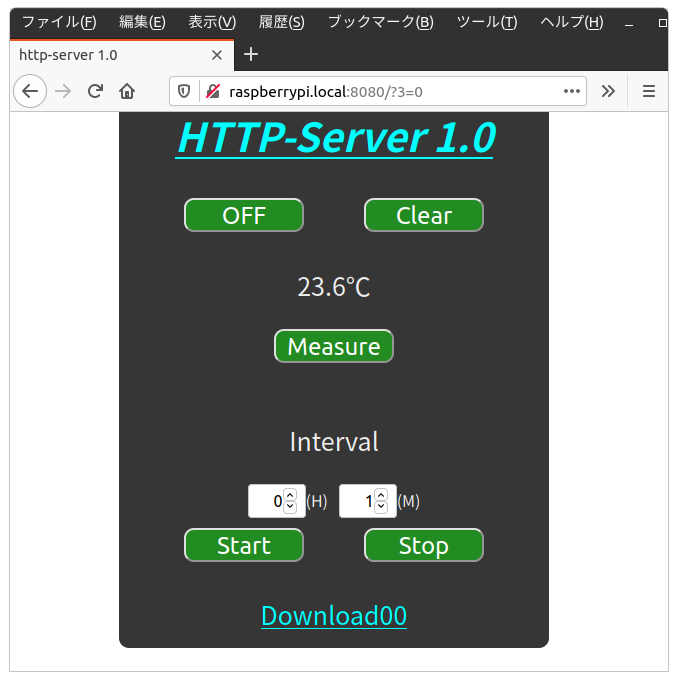Click the tracking protection shield icon
The image size is (678, 681).
click(x=184, y=91)
